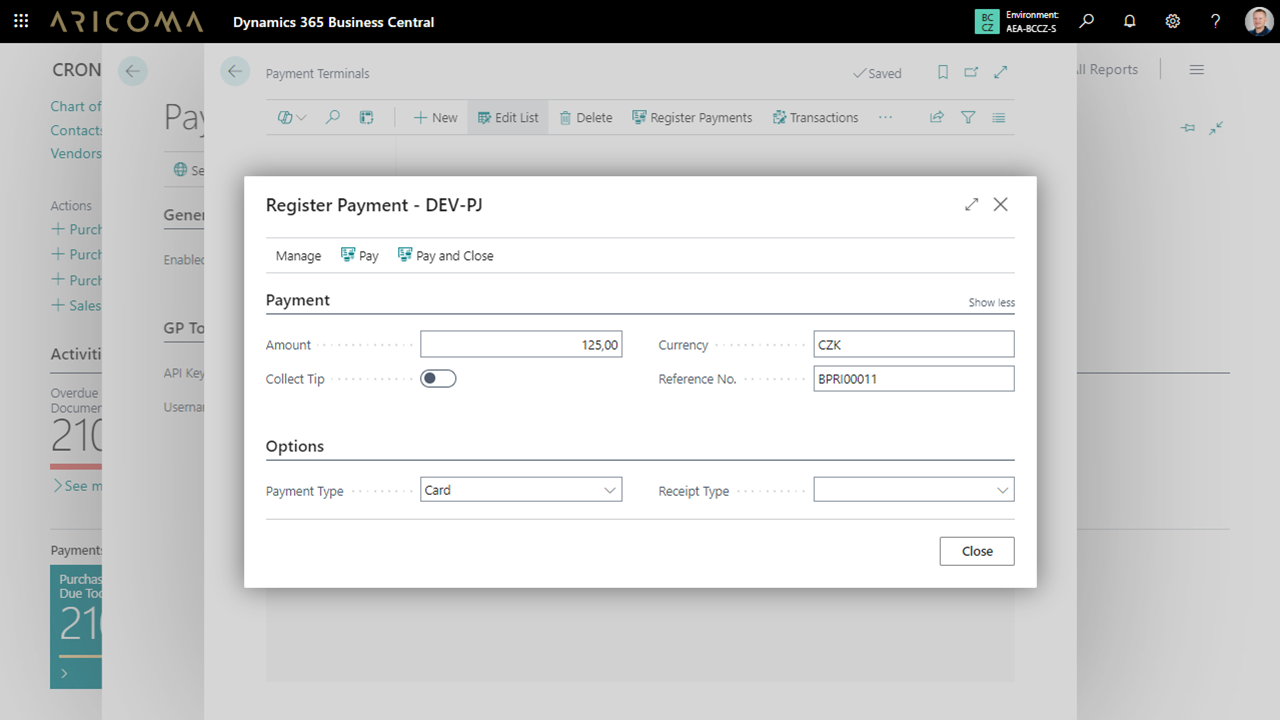The width and height of the screenshot is (1280, 720).
Task: Click the Currency field
Action: pyautogui.click(x=914, y=344)
